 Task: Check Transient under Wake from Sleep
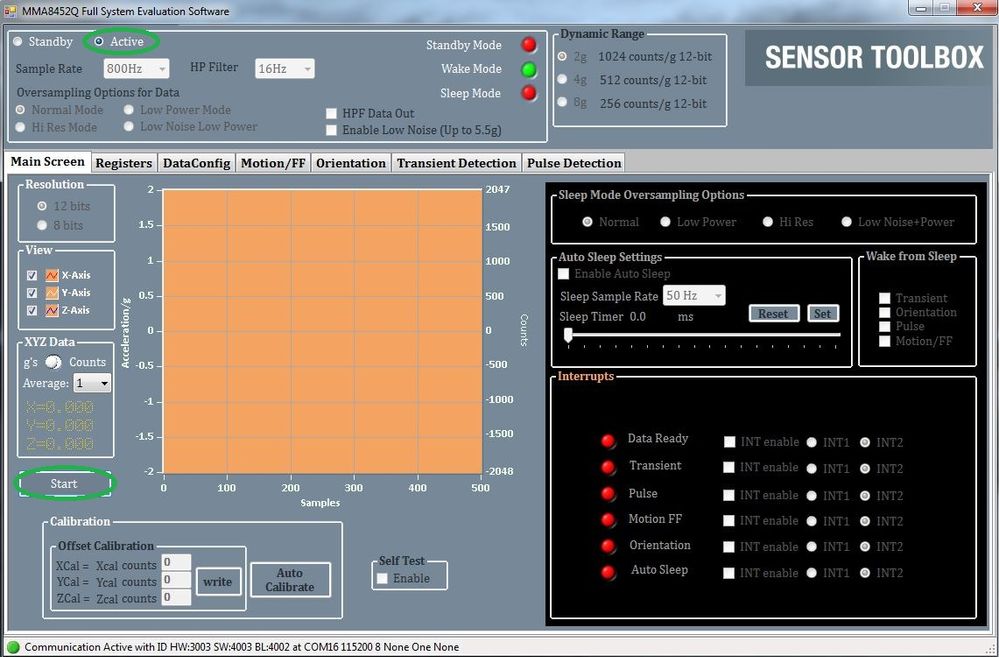click(x=884, y=298)
